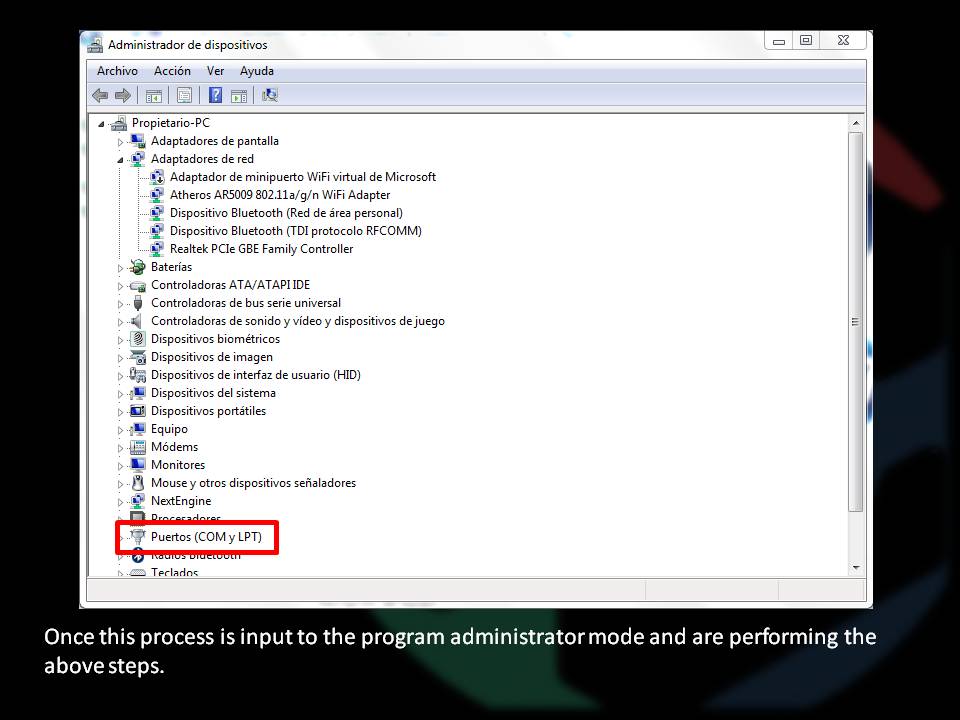Image resolution: width=960 pixels, height=720 pixels.
Task: Click the Módems category icon
Action: [x=138, y=447]
